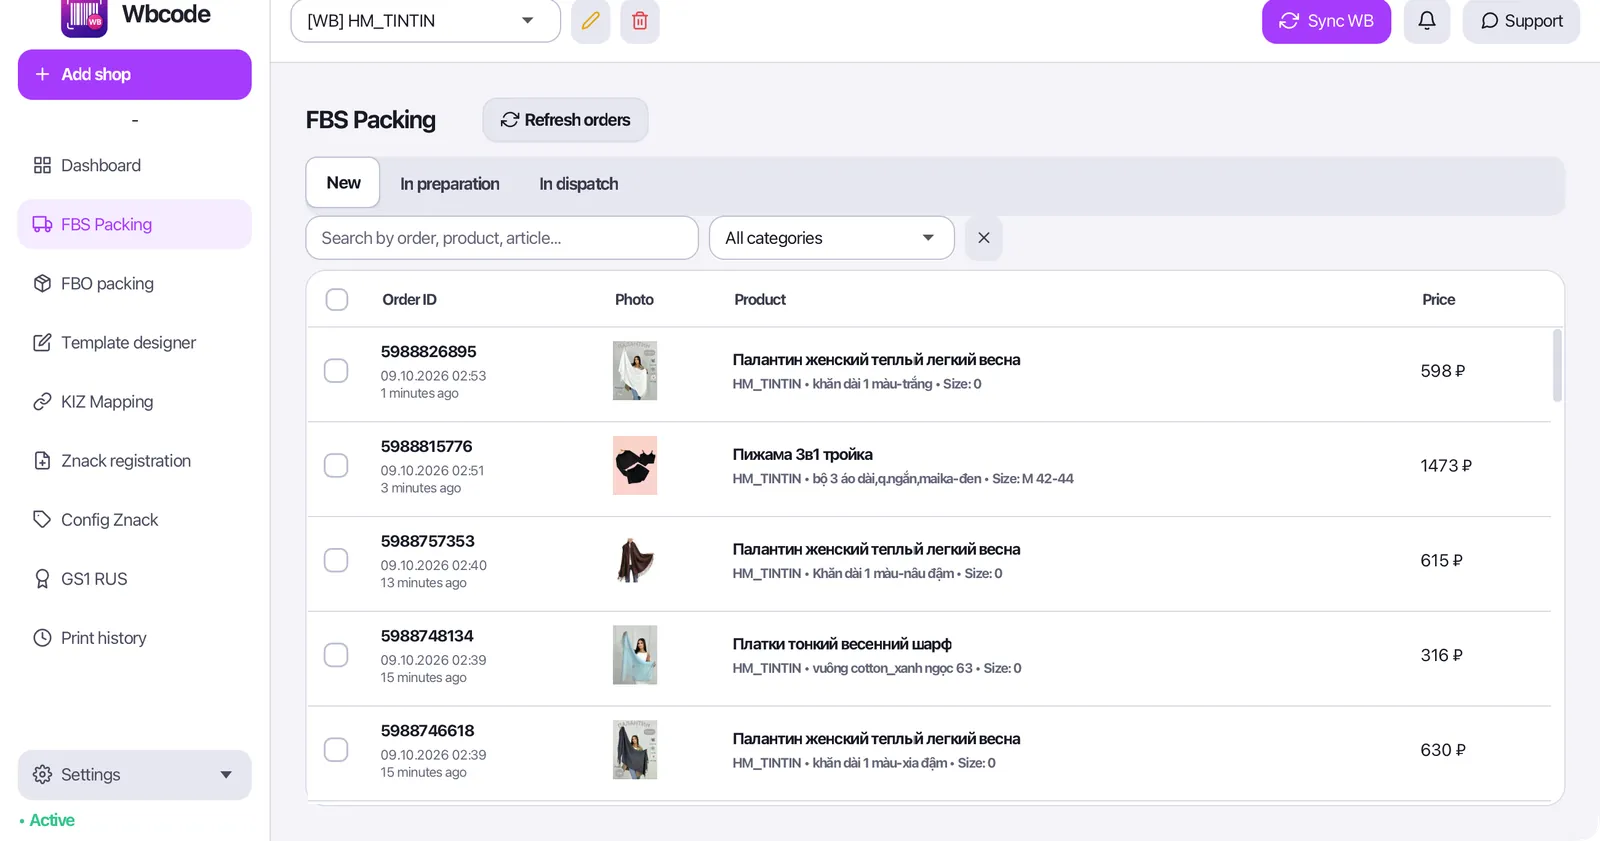Image resolution: width=1600 pixels, height=841 pixels.
Task: Expand the All categories dropdown
Action: pyautogui.click(x=832, y=238)
